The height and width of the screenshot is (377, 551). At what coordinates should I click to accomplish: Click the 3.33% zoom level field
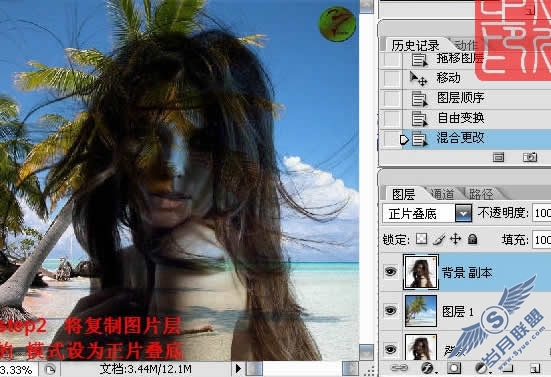(x=18, y=370)
